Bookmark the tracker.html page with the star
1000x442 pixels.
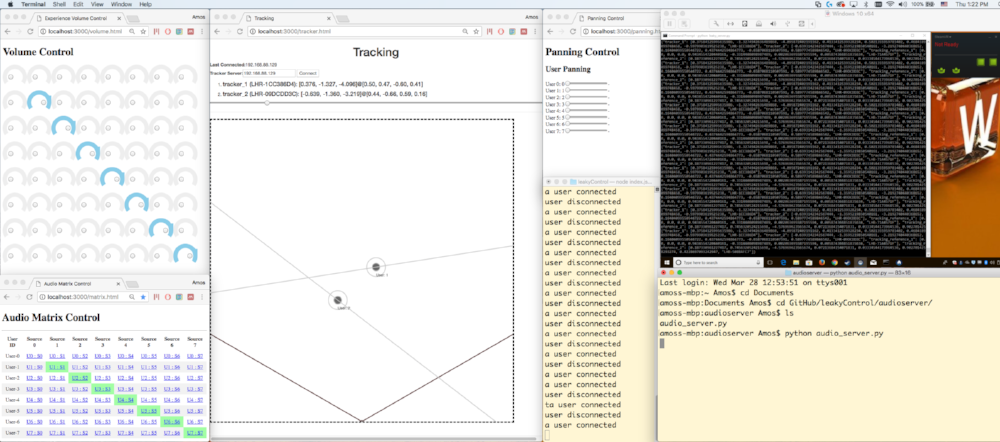476,31
